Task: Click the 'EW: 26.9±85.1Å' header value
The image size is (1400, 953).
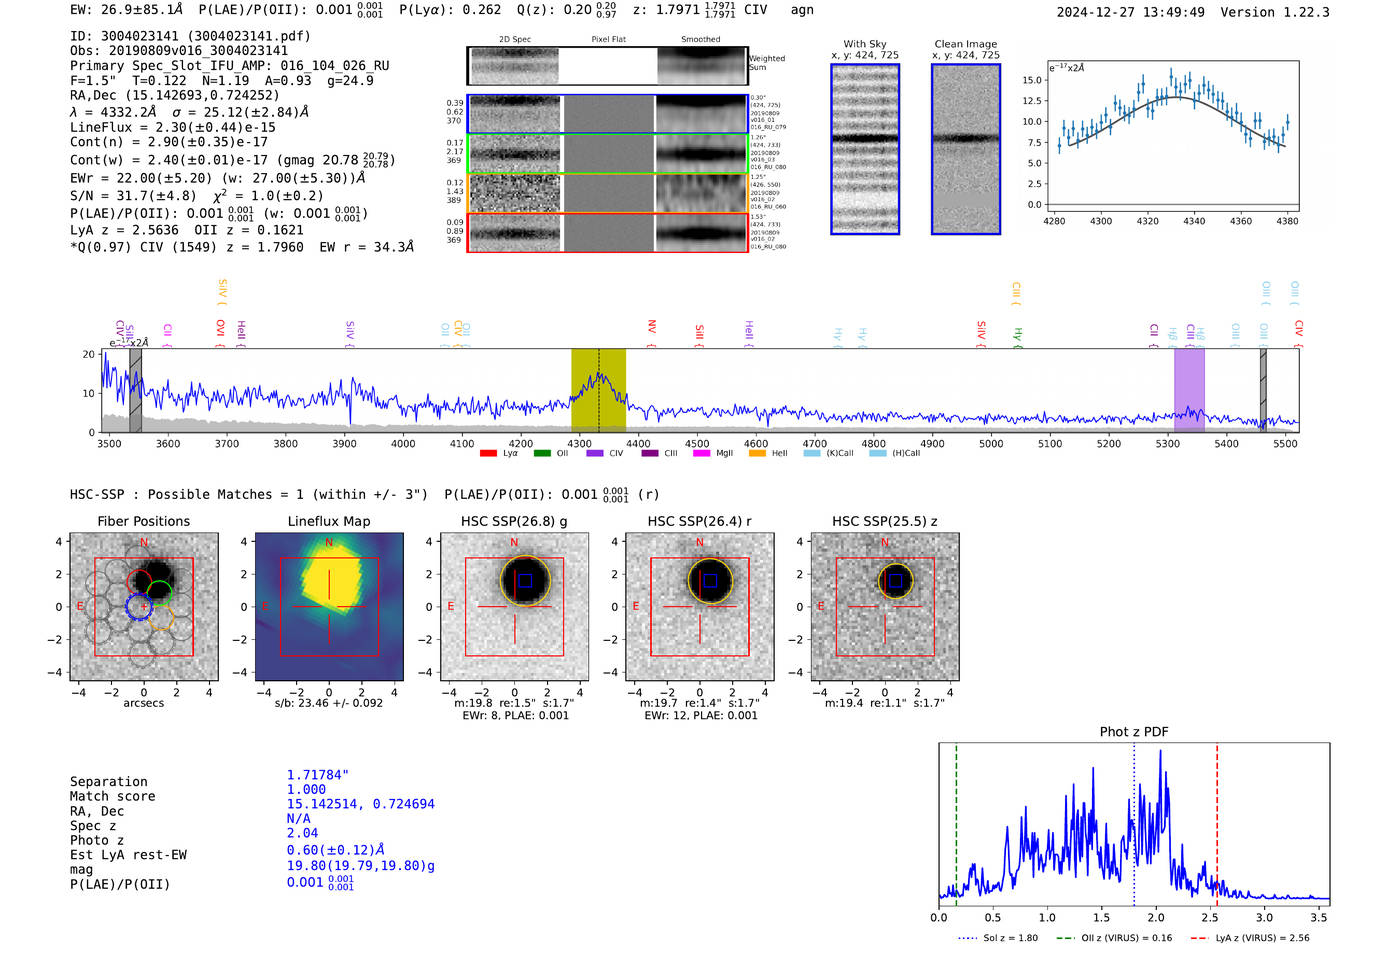Action: [127, 10]
